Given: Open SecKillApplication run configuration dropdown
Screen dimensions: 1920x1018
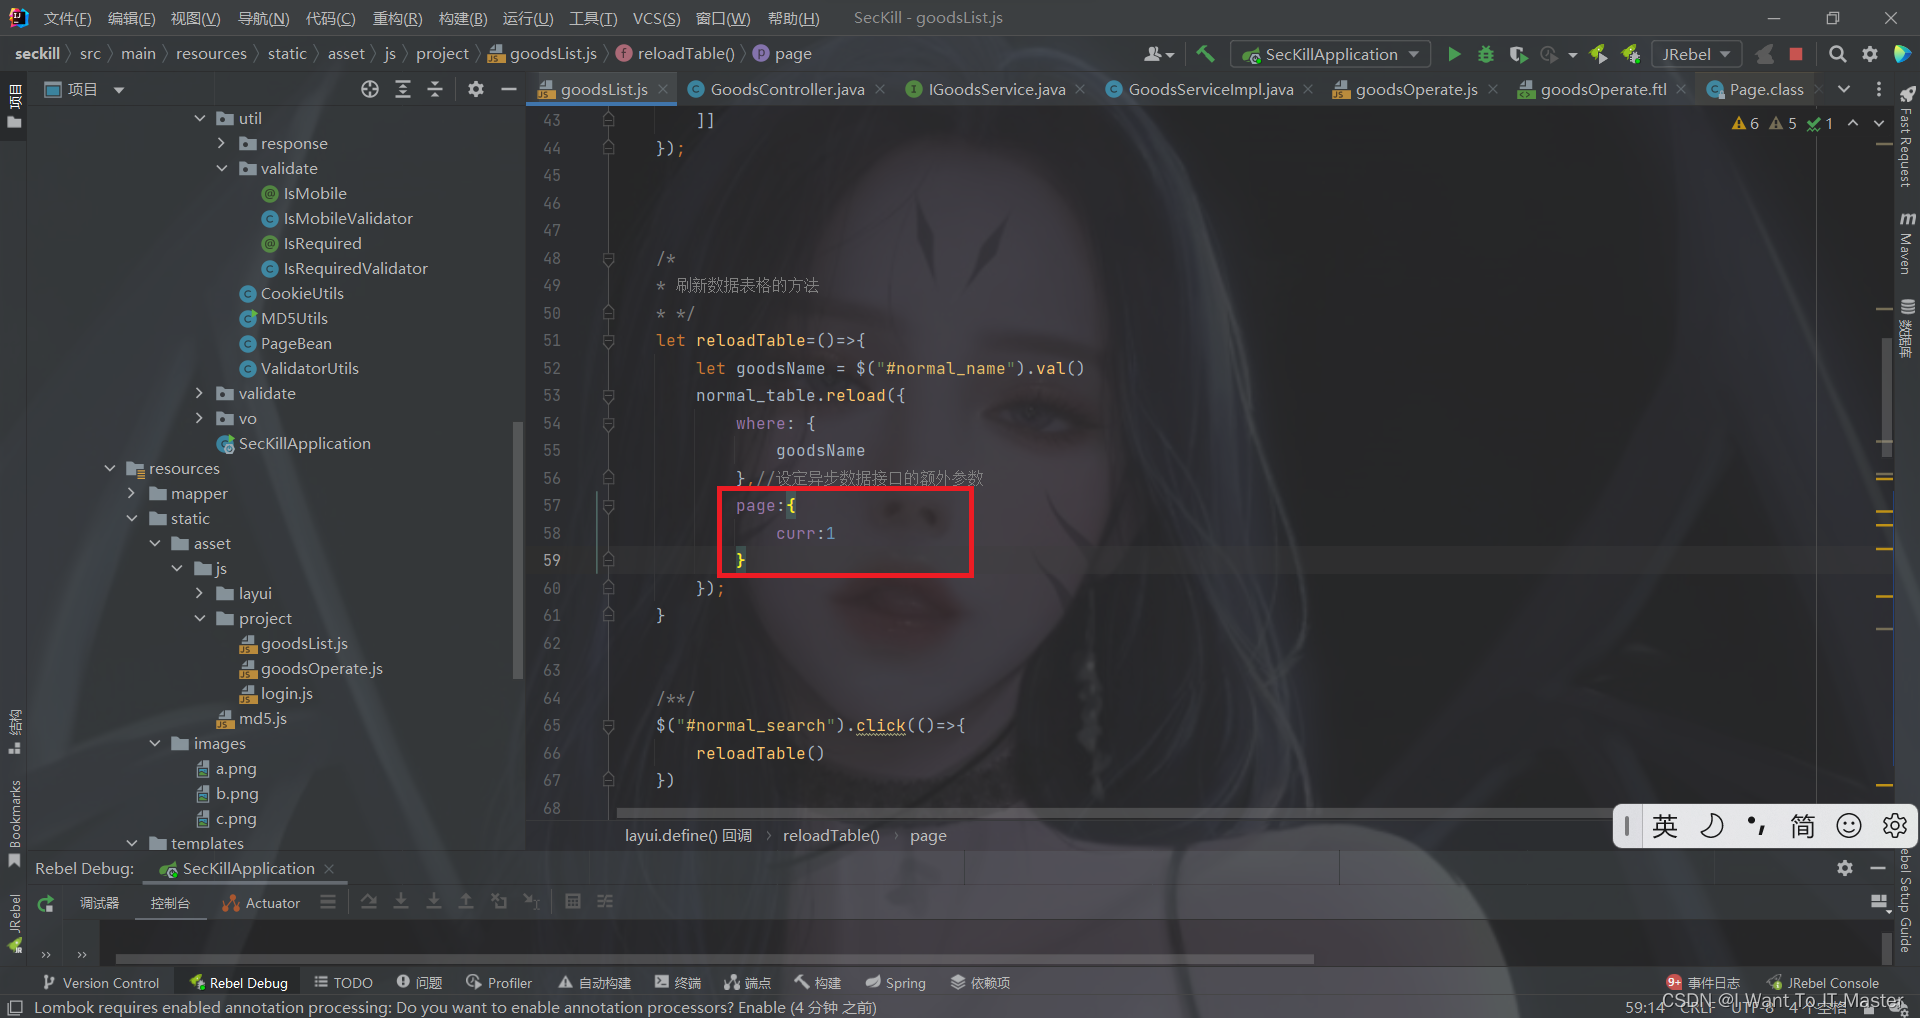Looking at the screenshot, I should (x=1330, y=54).
